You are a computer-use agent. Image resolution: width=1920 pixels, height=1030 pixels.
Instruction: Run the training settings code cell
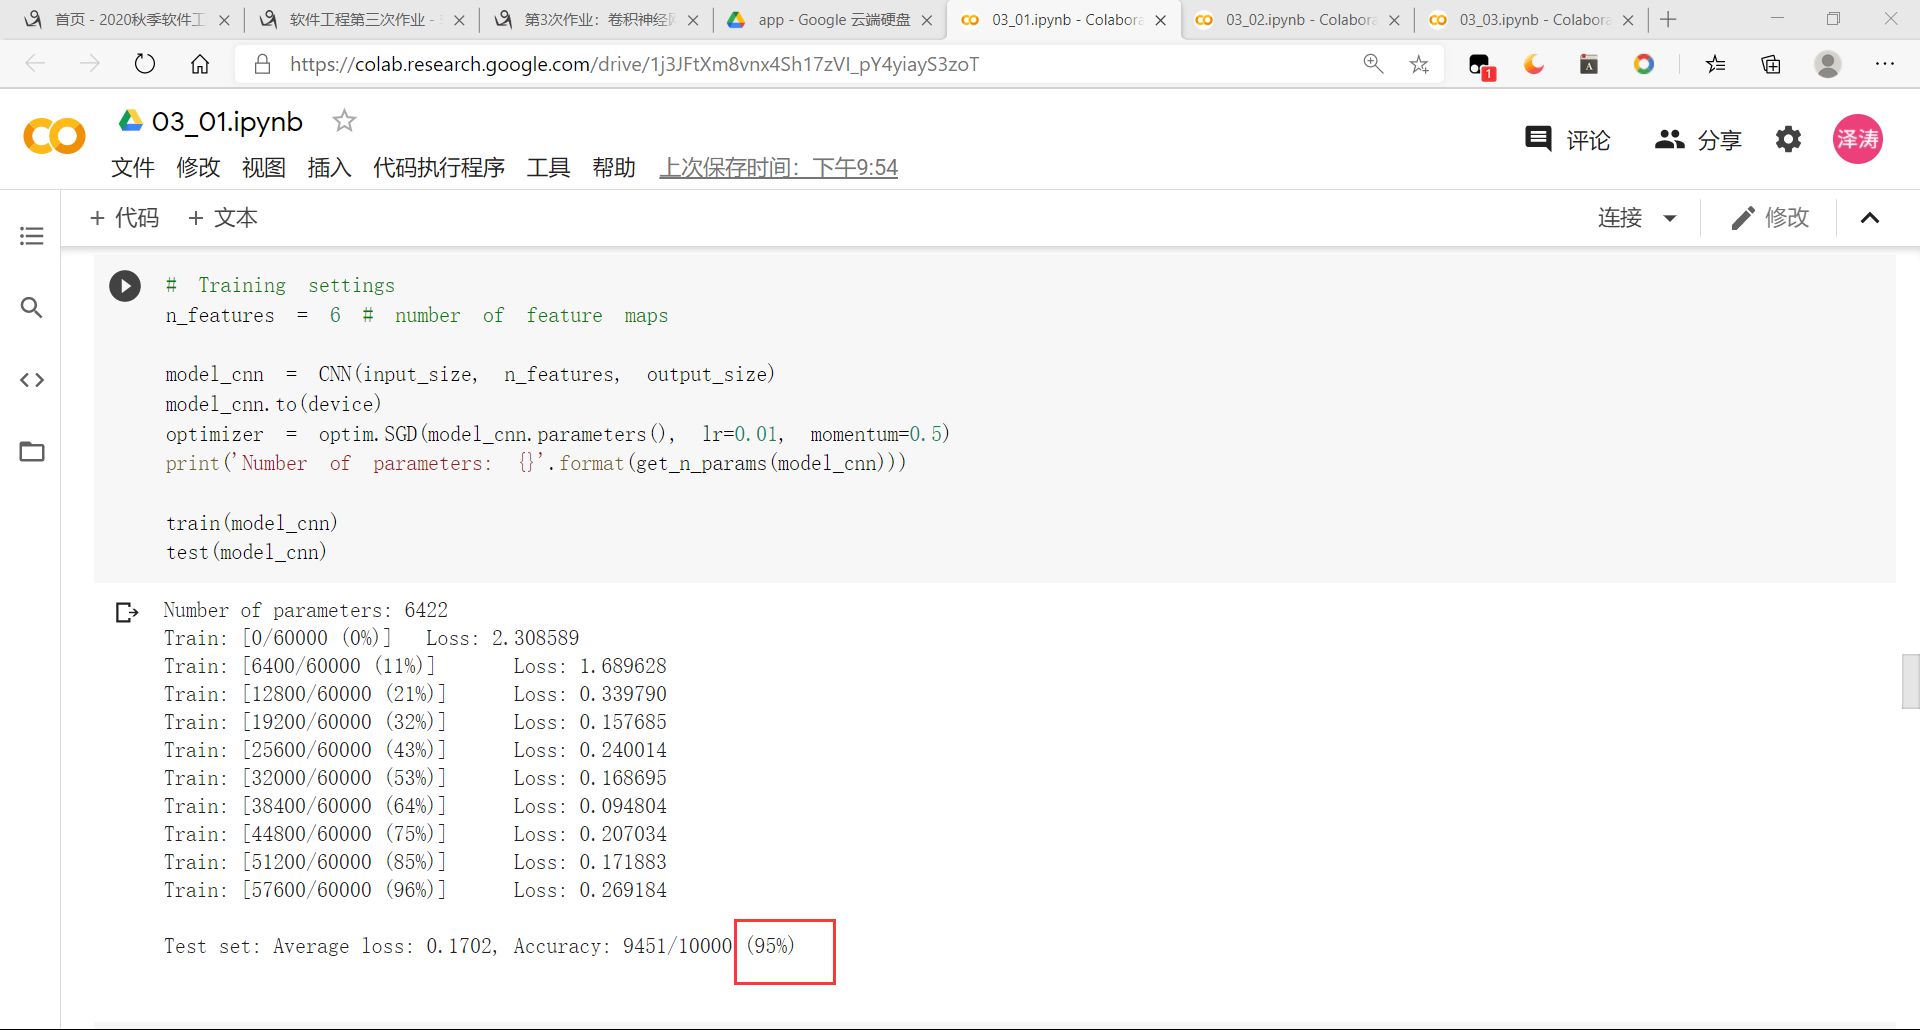tap(125, 286)
